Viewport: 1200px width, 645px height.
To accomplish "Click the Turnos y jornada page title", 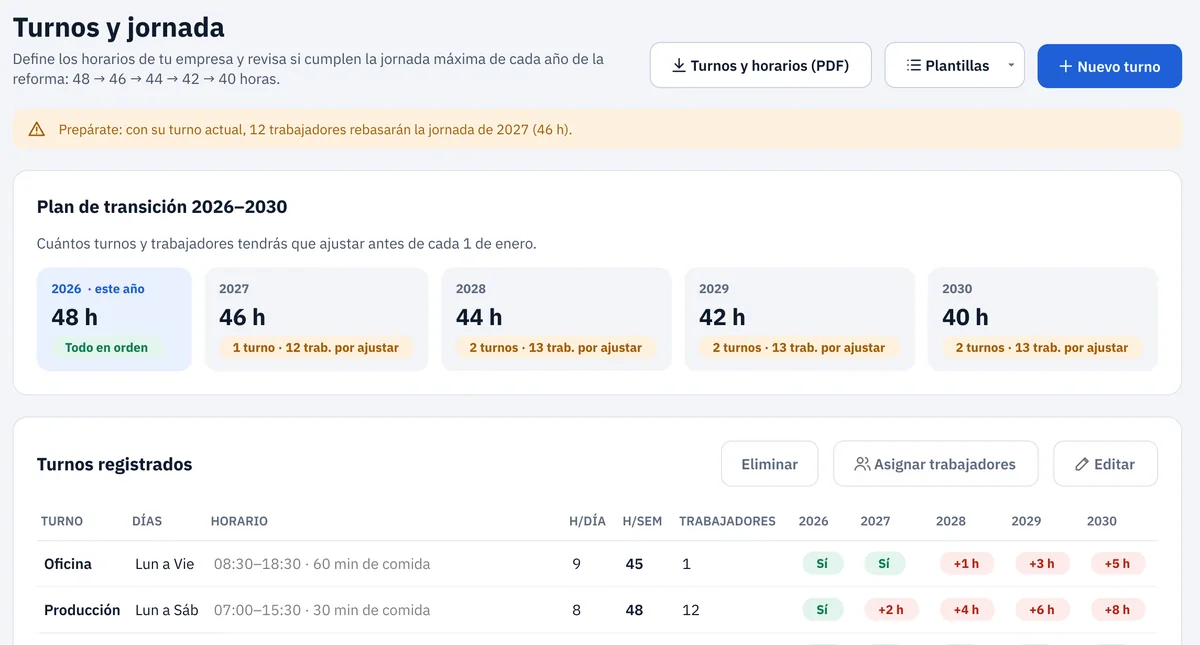I will pos(119,27).
